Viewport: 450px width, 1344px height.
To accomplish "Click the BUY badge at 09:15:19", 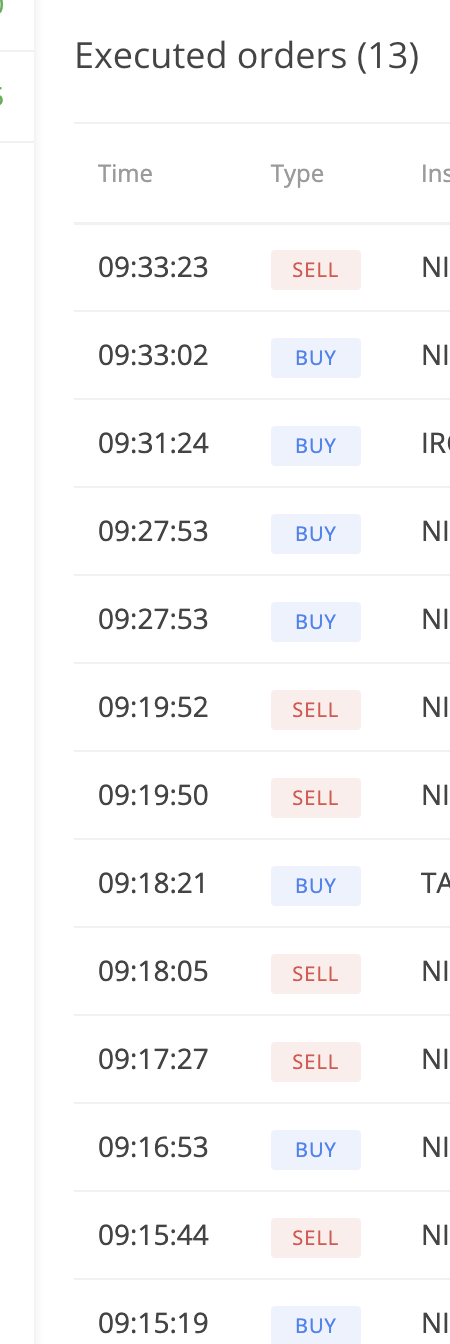I will coord(315,1326).
